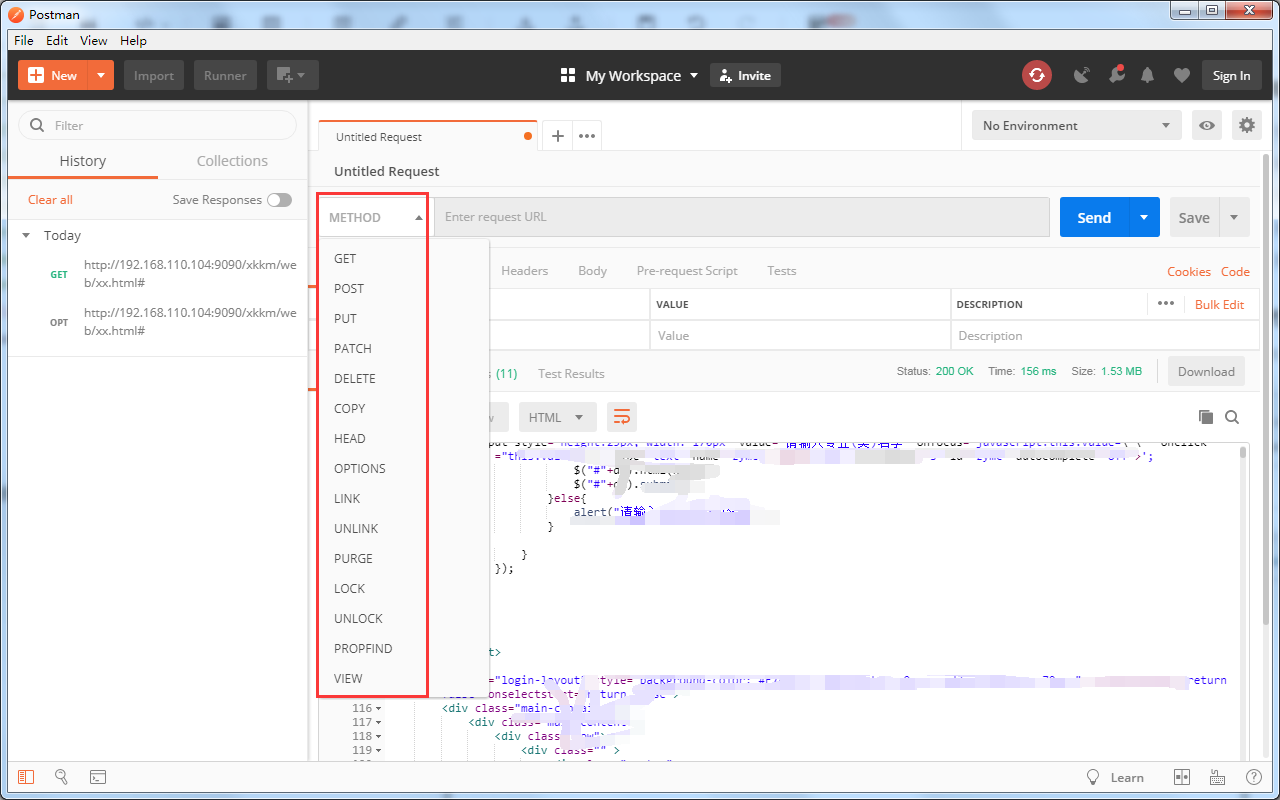The height and width of the screenshot is (800, 1280).
Task: Switch to Collections tab
Action: (x=232, y=161)
